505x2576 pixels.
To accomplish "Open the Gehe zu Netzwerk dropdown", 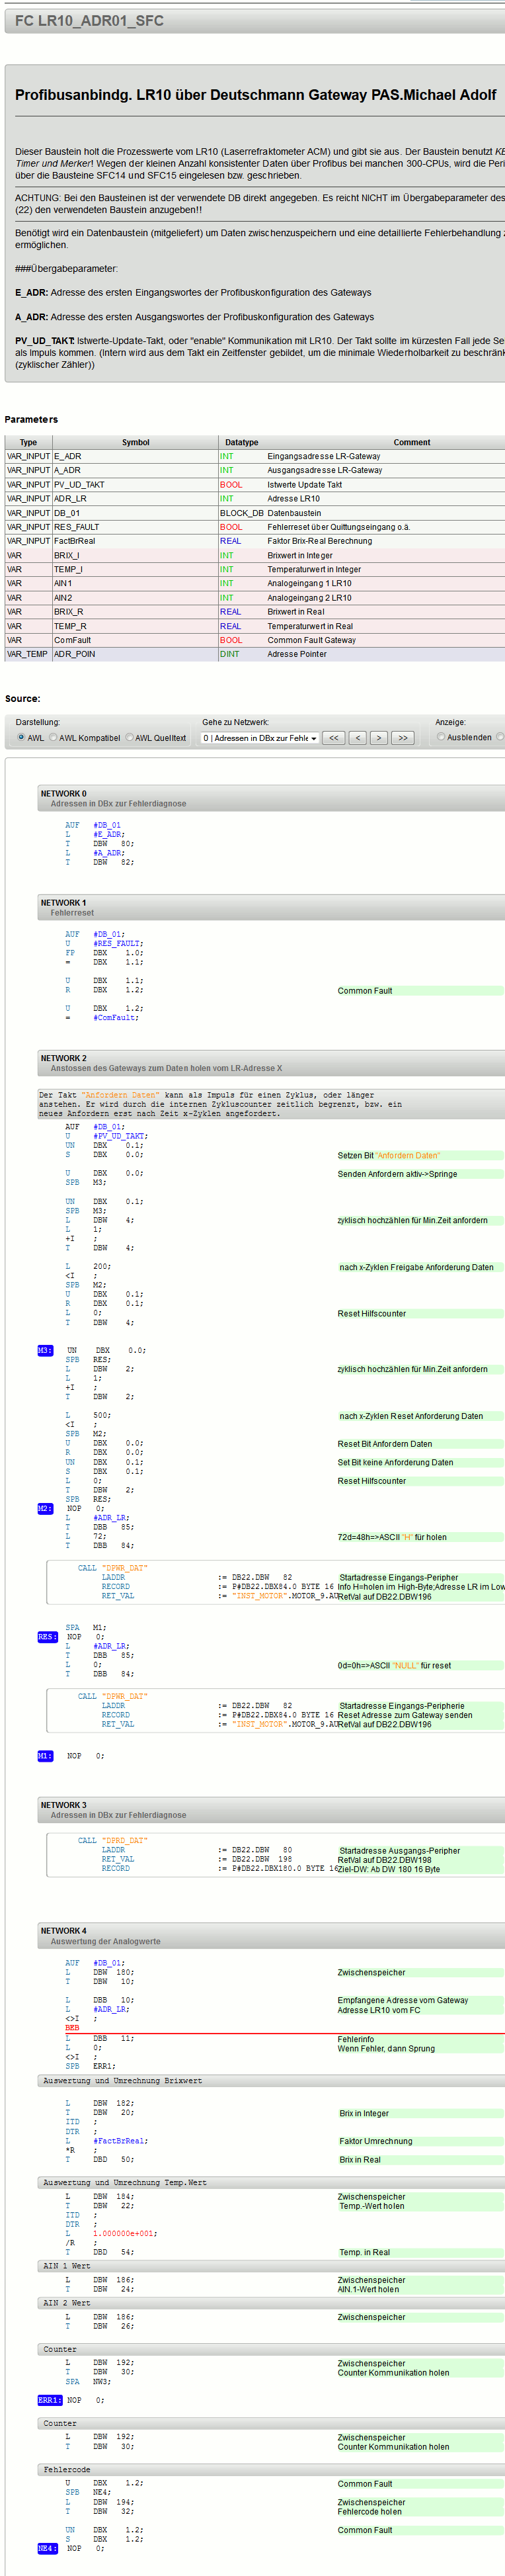I will (x=259, y=738).
